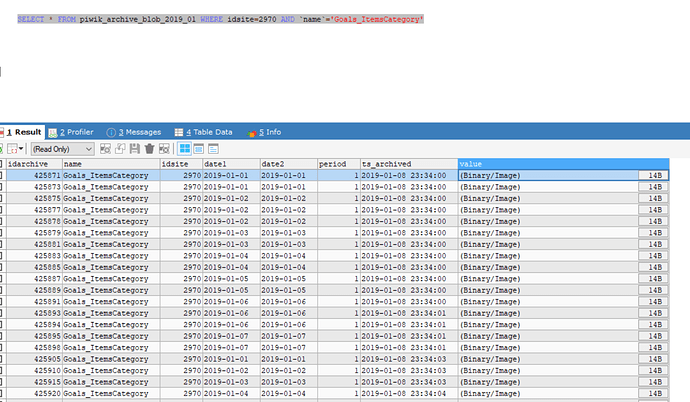This screenshot has width=690, height=402.
Task: Open the 14B blob button for row 425873
Action: coord(653,186)
